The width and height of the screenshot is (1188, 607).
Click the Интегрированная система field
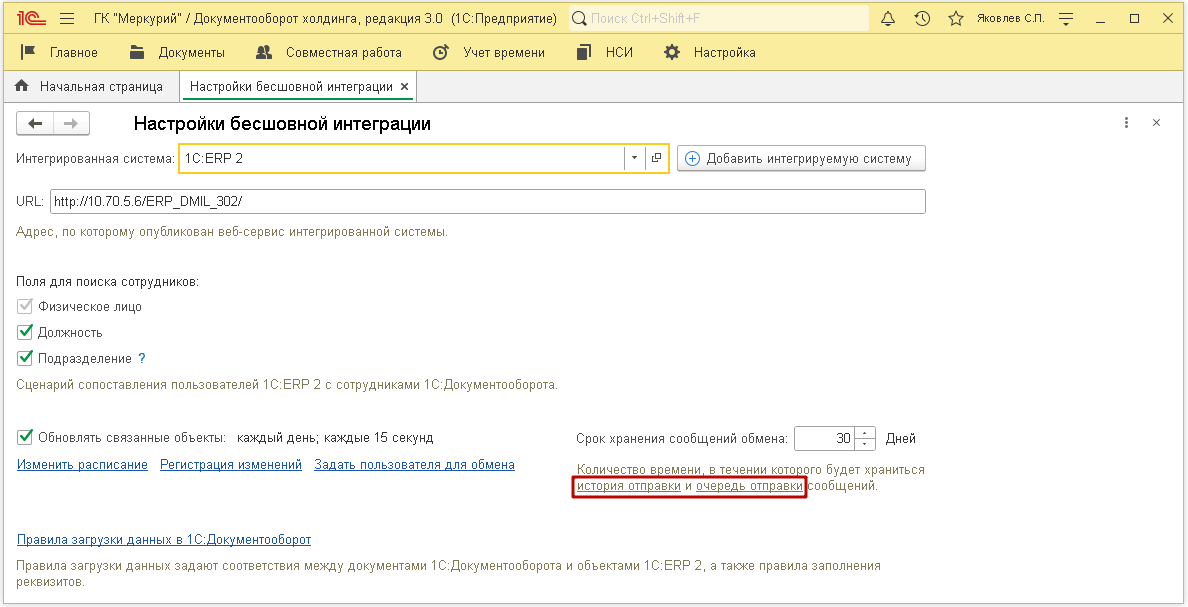click(x=402, y=158)
